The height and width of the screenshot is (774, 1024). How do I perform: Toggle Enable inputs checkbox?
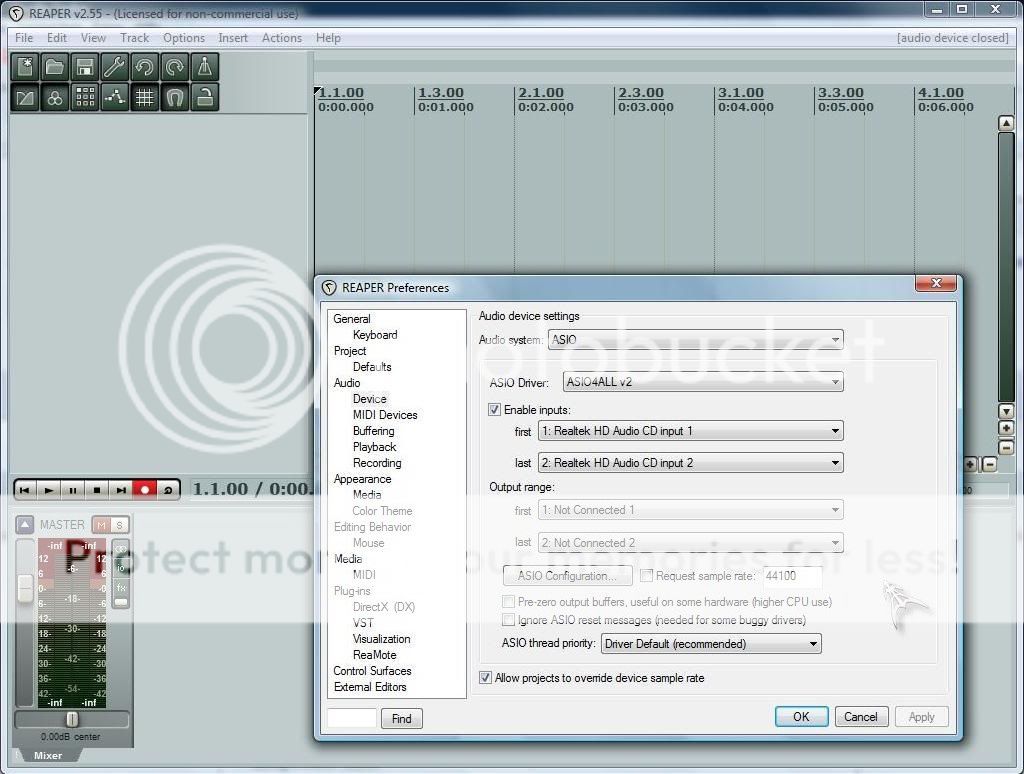click(x=494, y=410)
